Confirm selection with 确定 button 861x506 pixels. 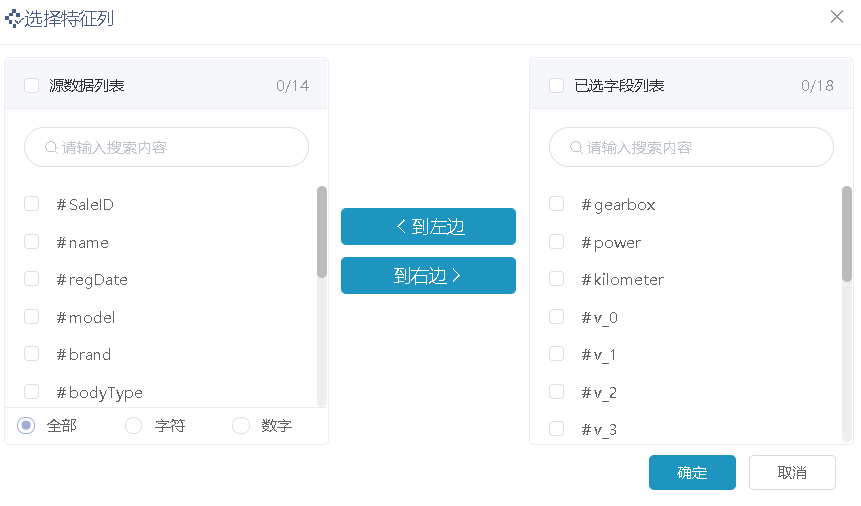(692, 472)
